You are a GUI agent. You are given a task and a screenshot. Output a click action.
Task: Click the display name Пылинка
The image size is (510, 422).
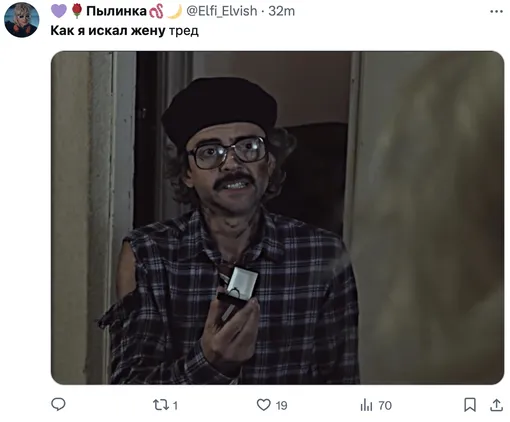pos(116,11)
